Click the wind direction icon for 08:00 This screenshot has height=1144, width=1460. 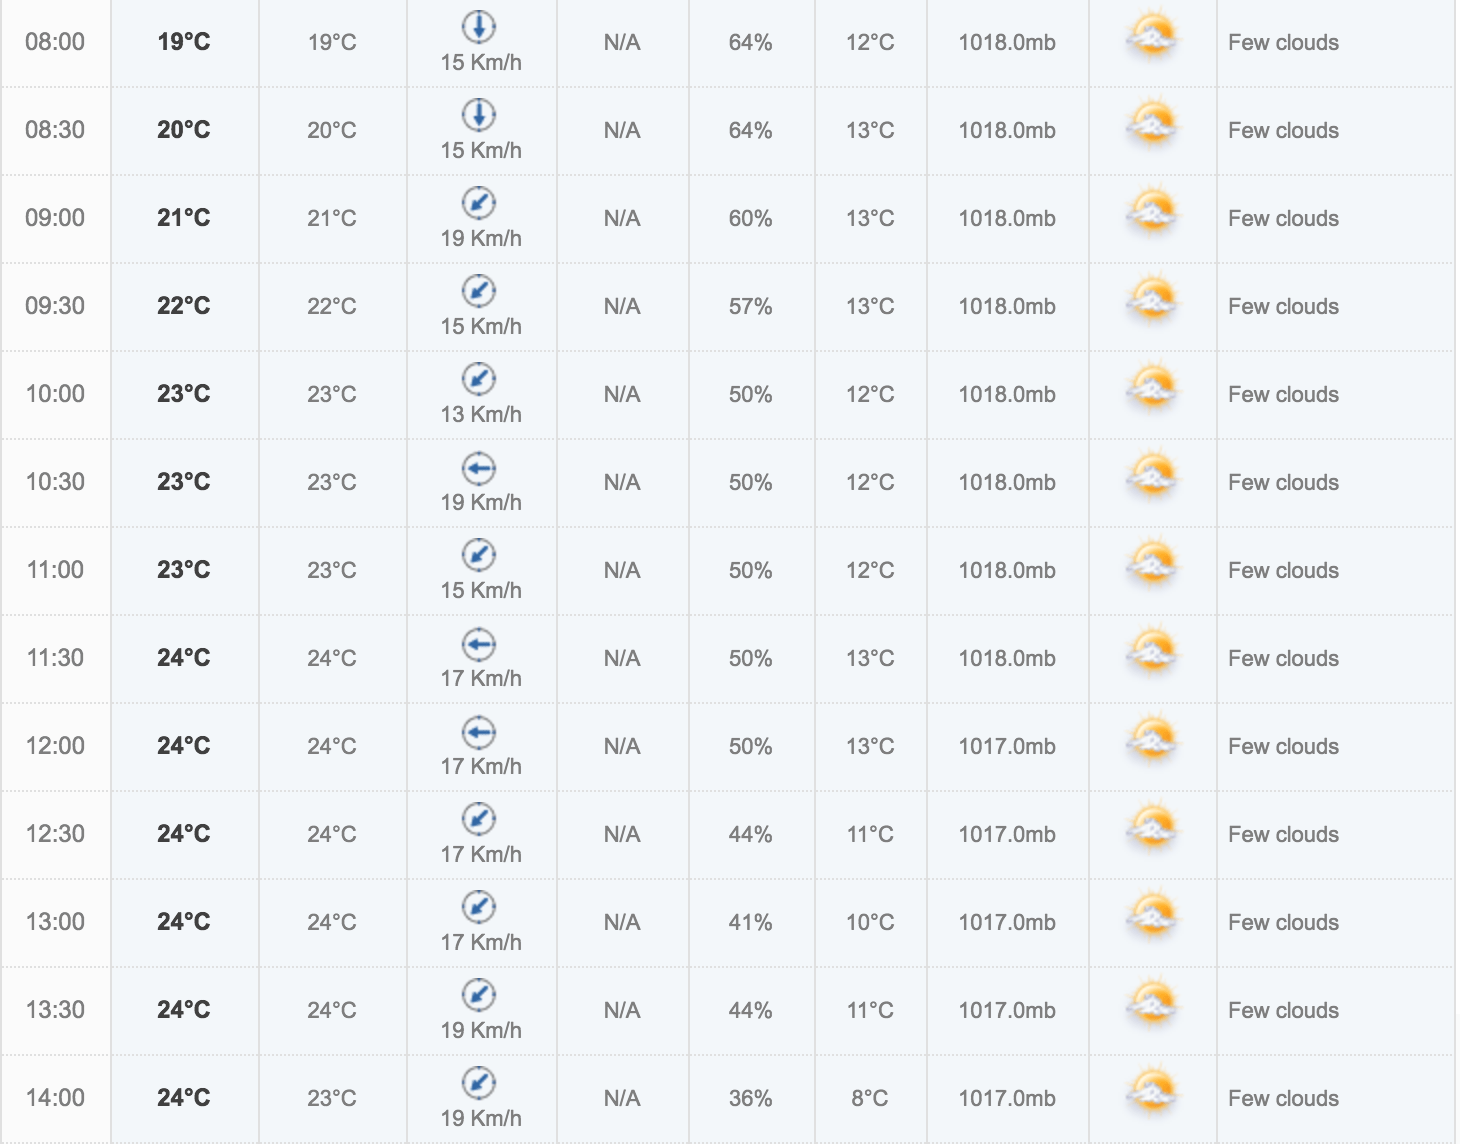pos(479,26)
